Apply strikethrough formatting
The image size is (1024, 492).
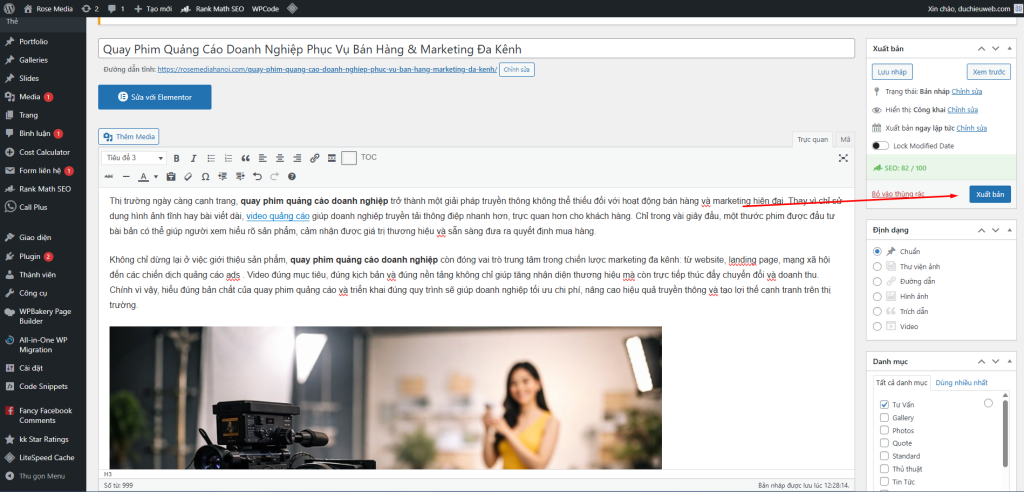tap(108, 176)
